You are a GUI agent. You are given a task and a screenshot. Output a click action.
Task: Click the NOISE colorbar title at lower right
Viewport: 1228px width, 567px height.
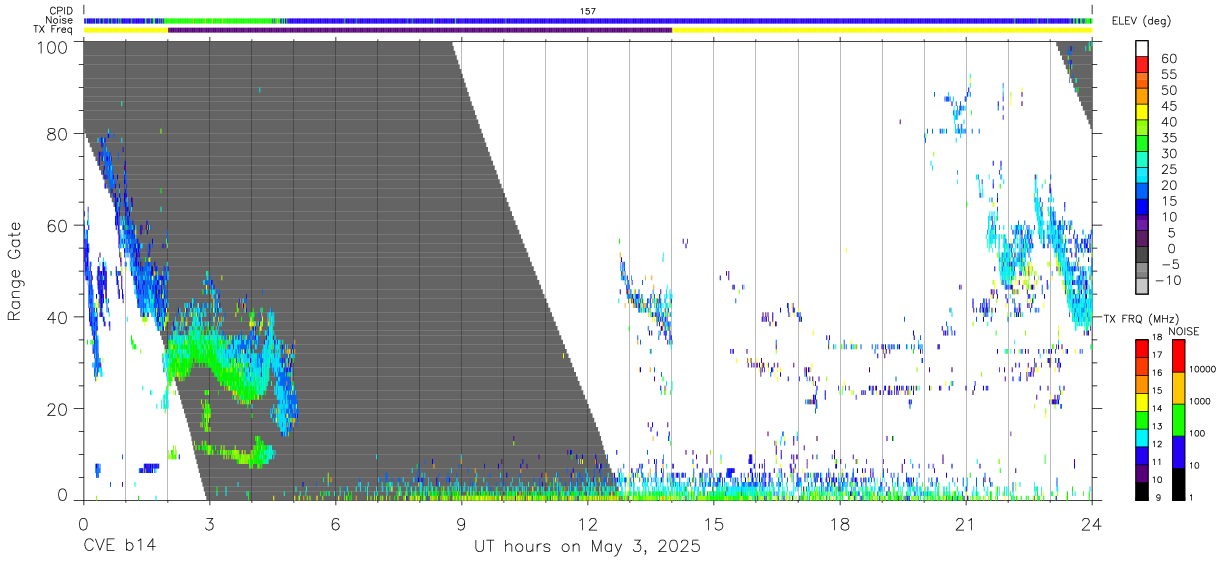click(1184, 331)
